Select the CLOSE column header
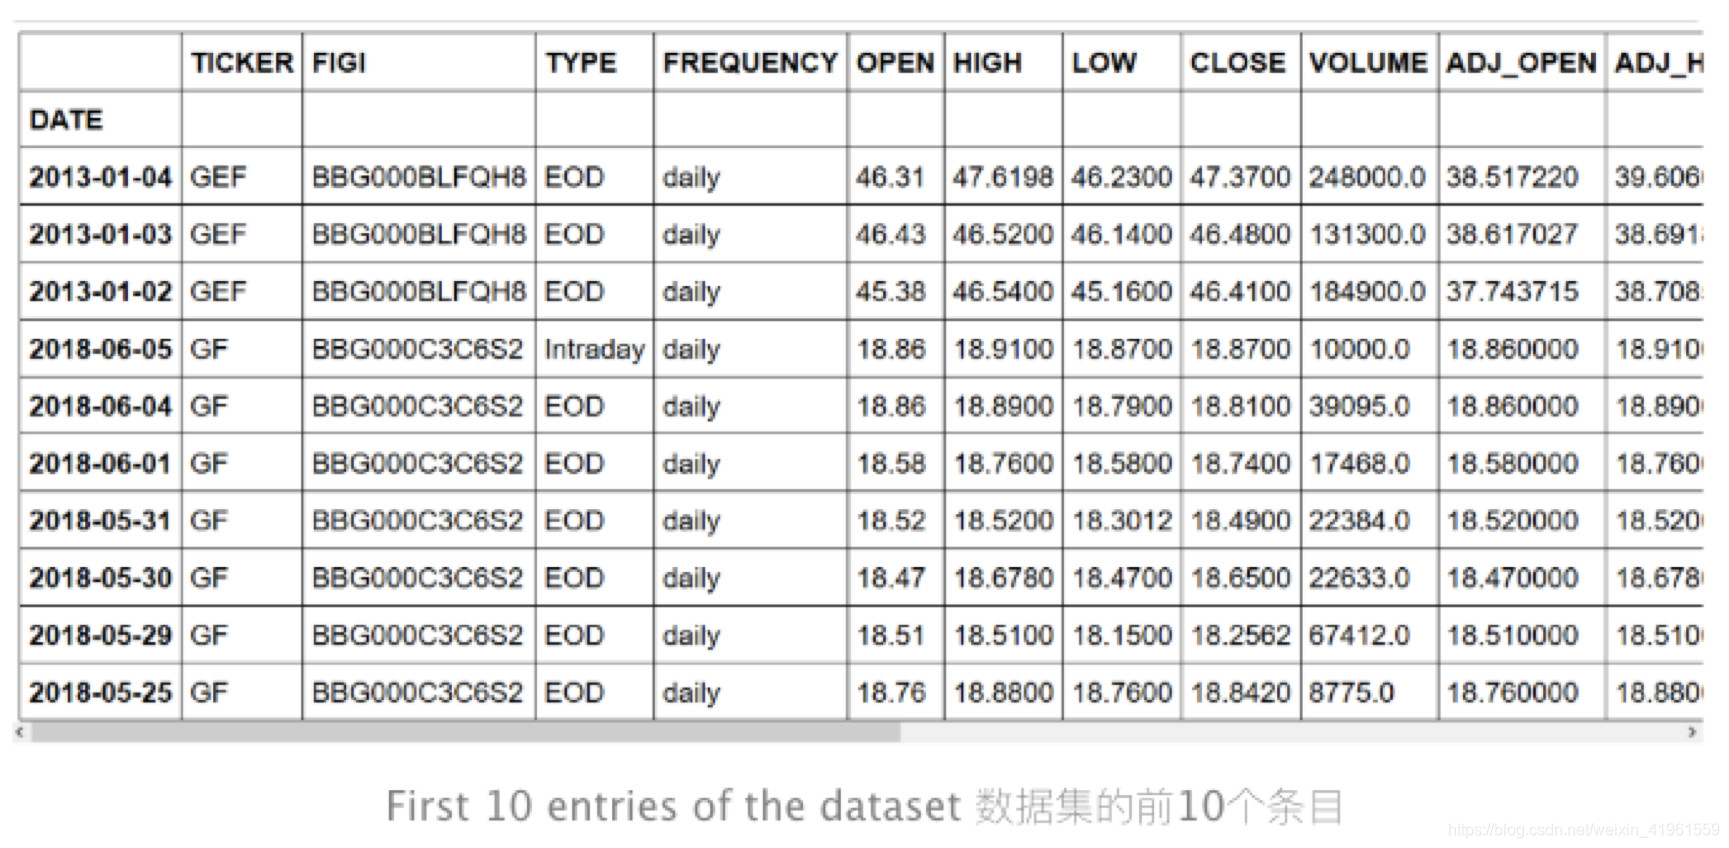Image resolution: width=1729 pixels, height=848 pixels. click(1238, 63)
